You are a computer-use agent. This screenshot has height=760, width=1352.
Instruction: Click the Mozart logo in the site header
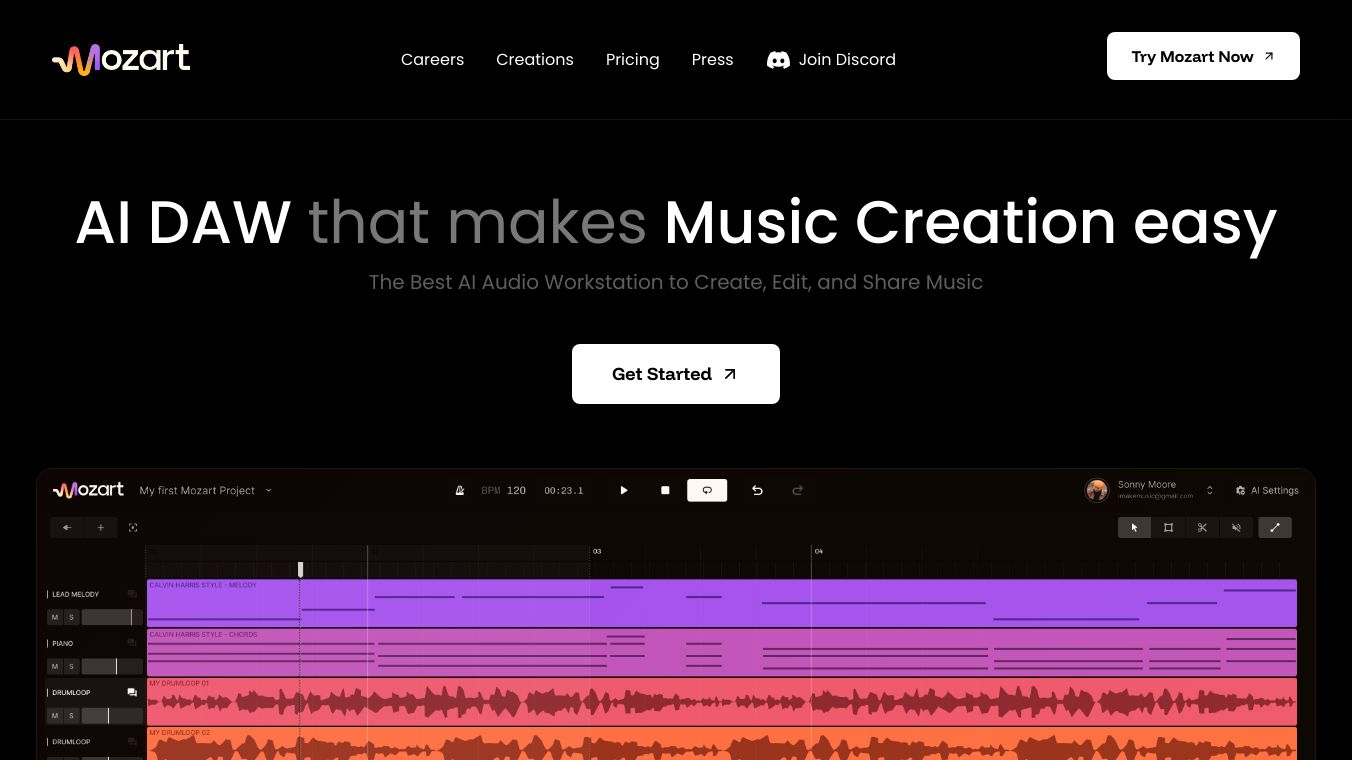click(x=121, y=59)
